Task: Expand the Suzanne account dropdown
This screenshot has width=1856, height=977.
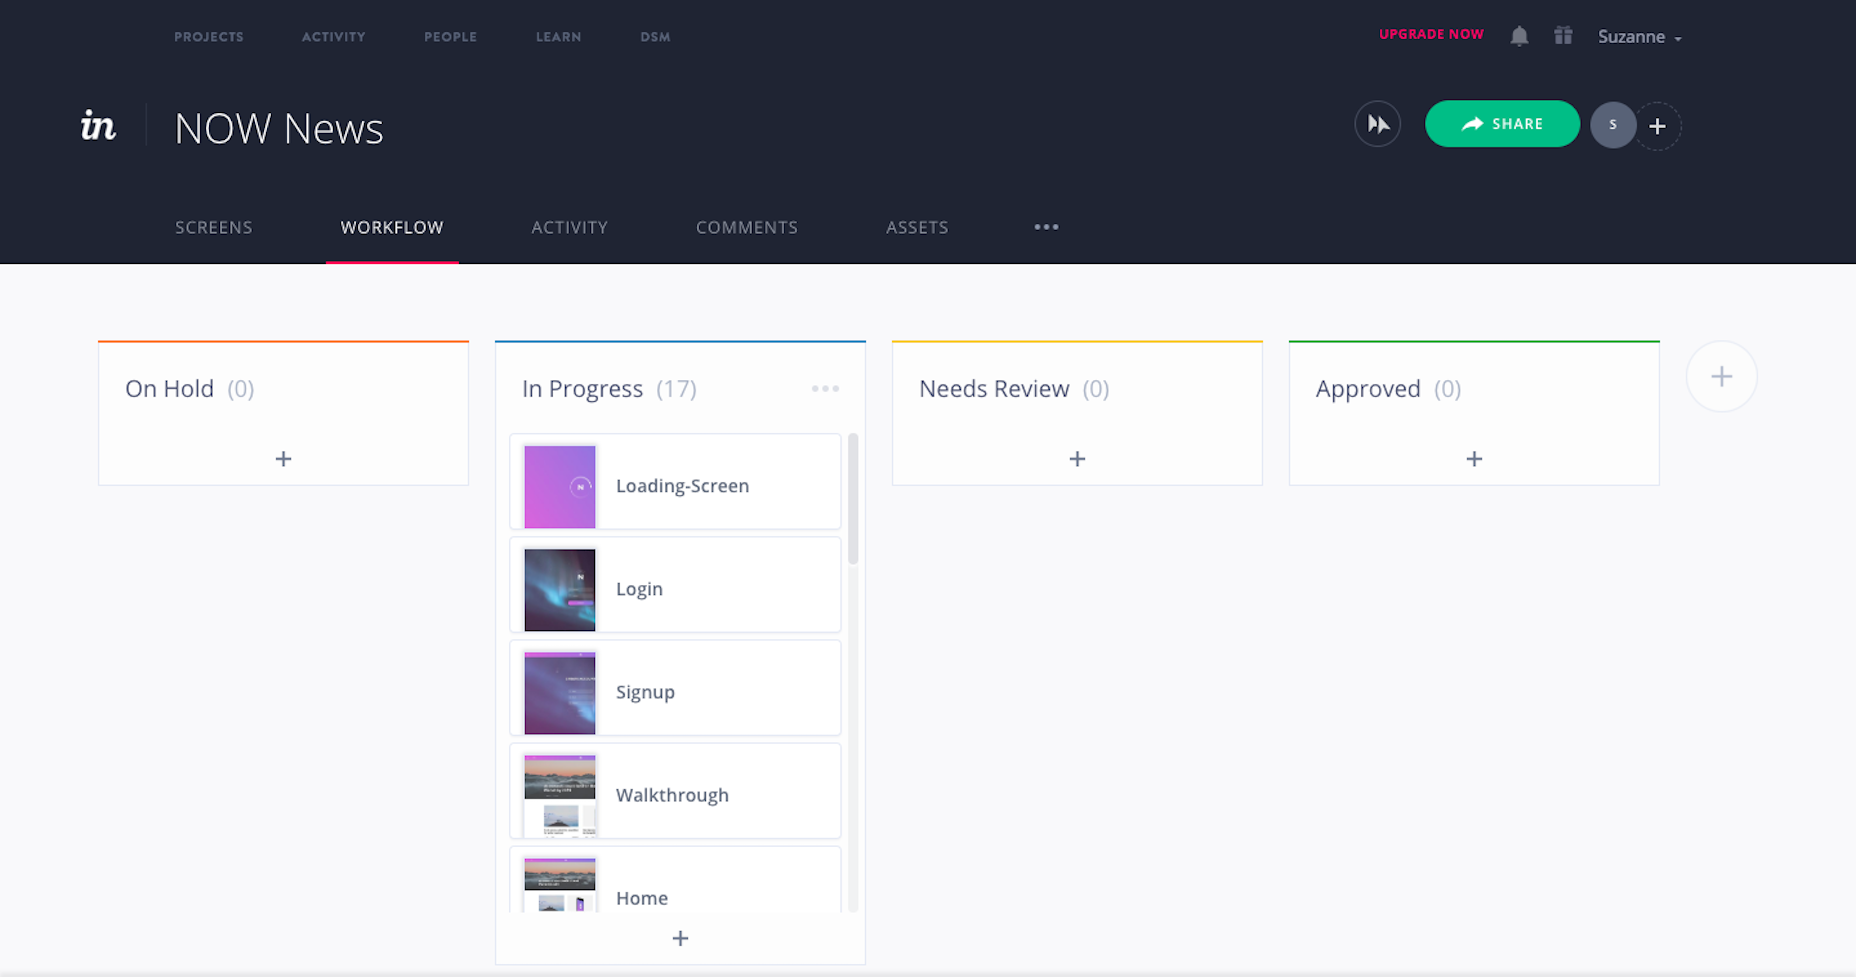Action: click(1639, 37)
